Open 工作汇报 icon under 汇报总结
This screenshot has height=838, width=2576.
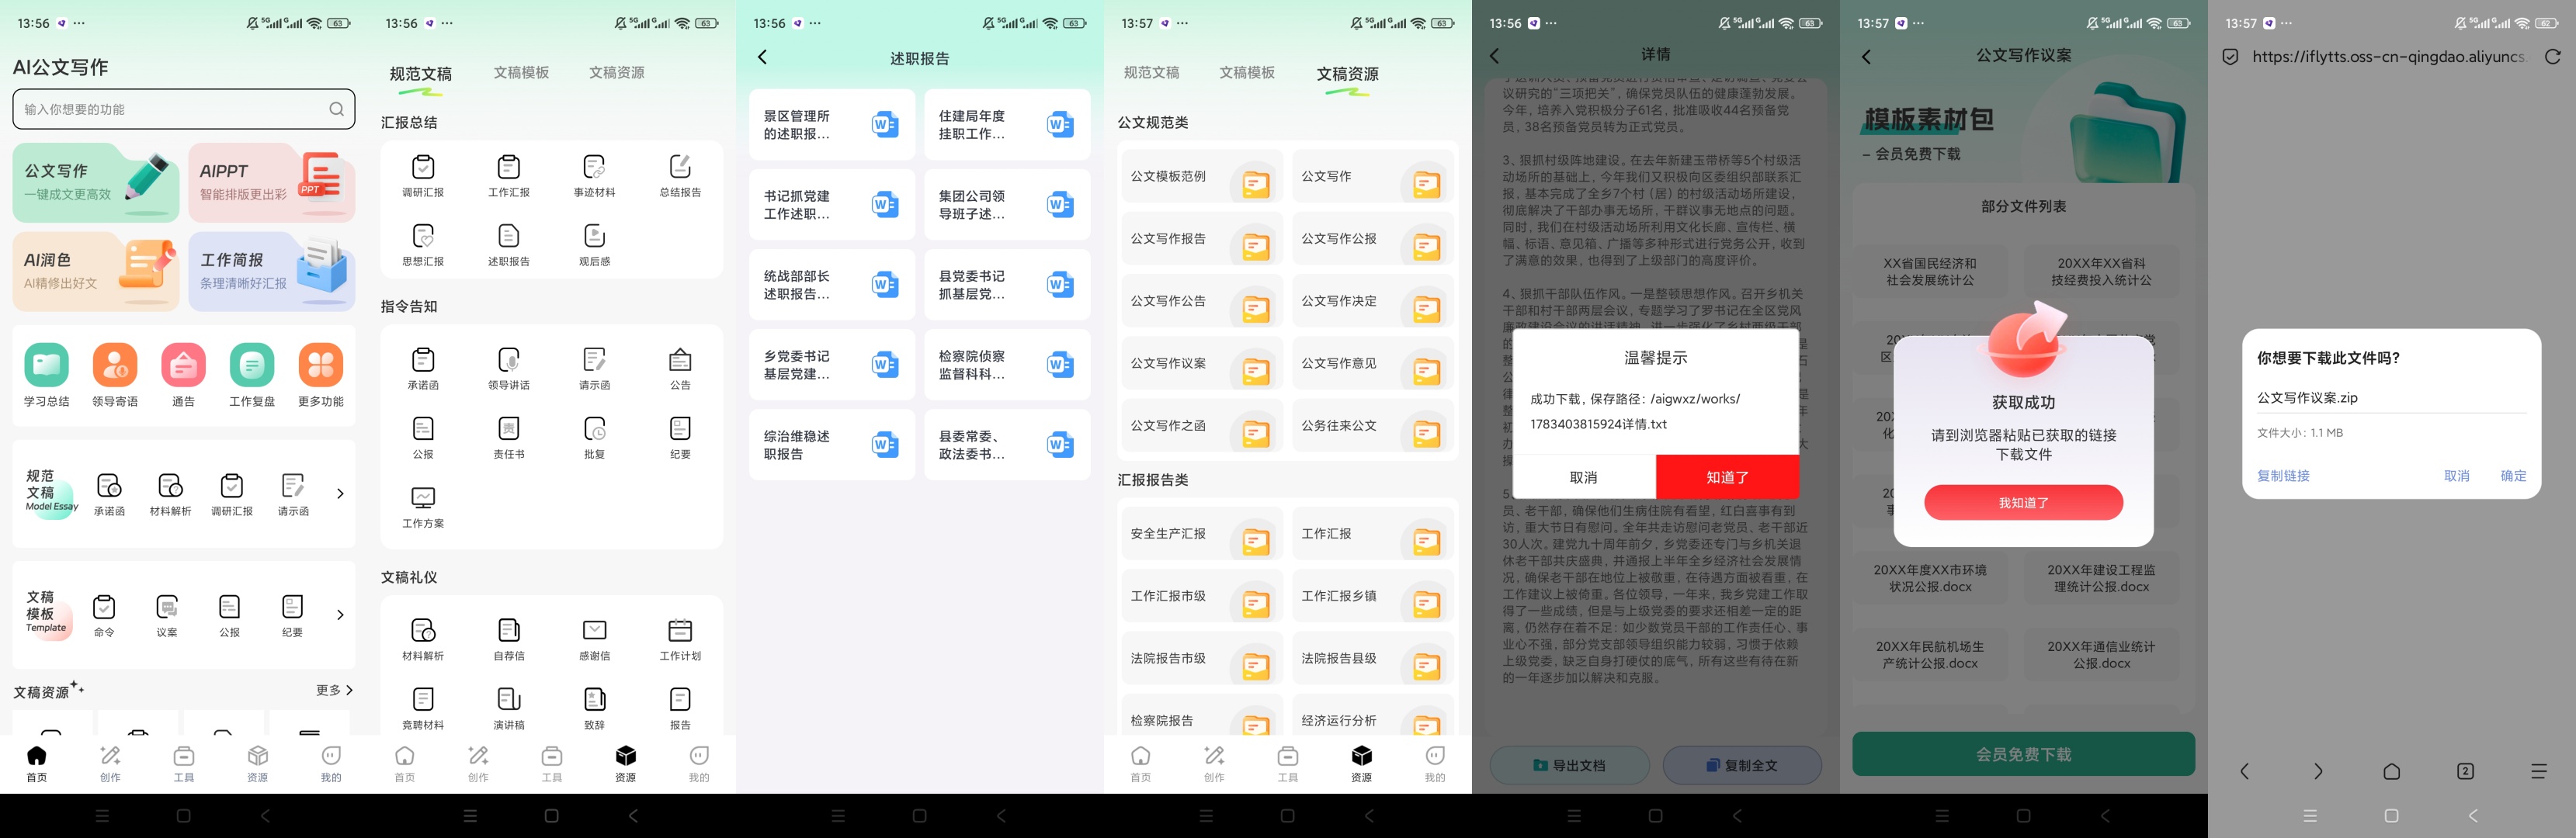(509, 176)
